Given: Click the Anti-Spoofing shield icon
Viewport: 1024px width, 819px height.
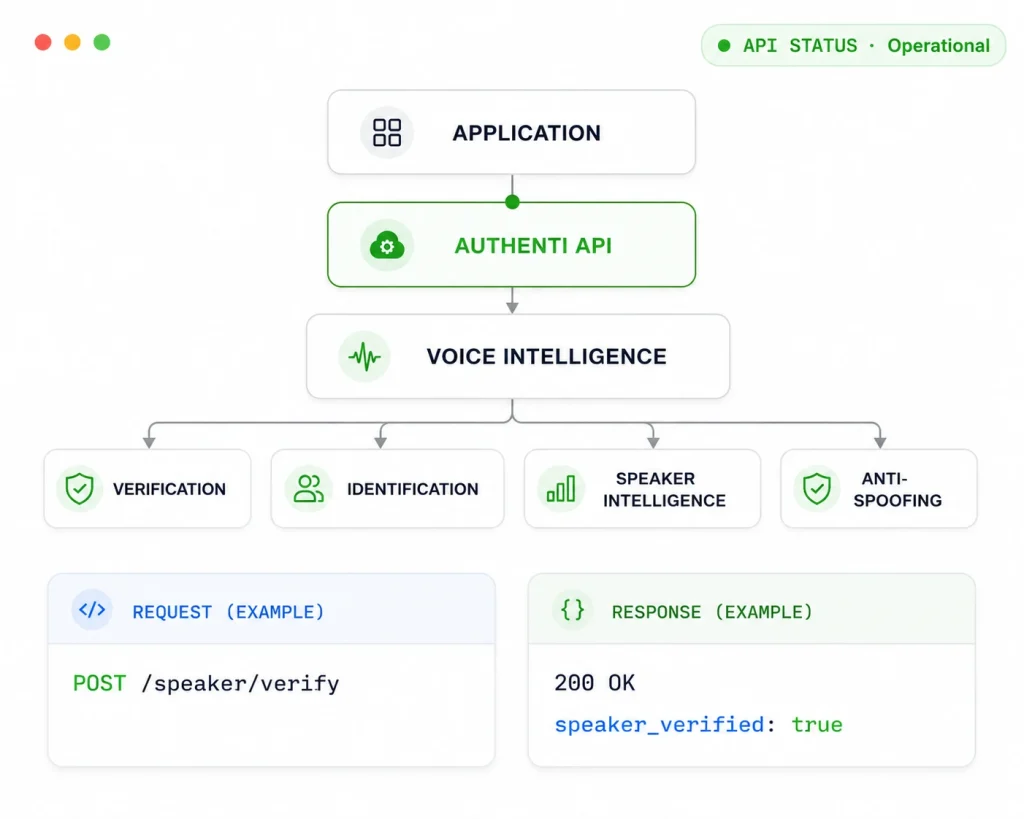Looking at the screenshot, I should pos(816,489).
